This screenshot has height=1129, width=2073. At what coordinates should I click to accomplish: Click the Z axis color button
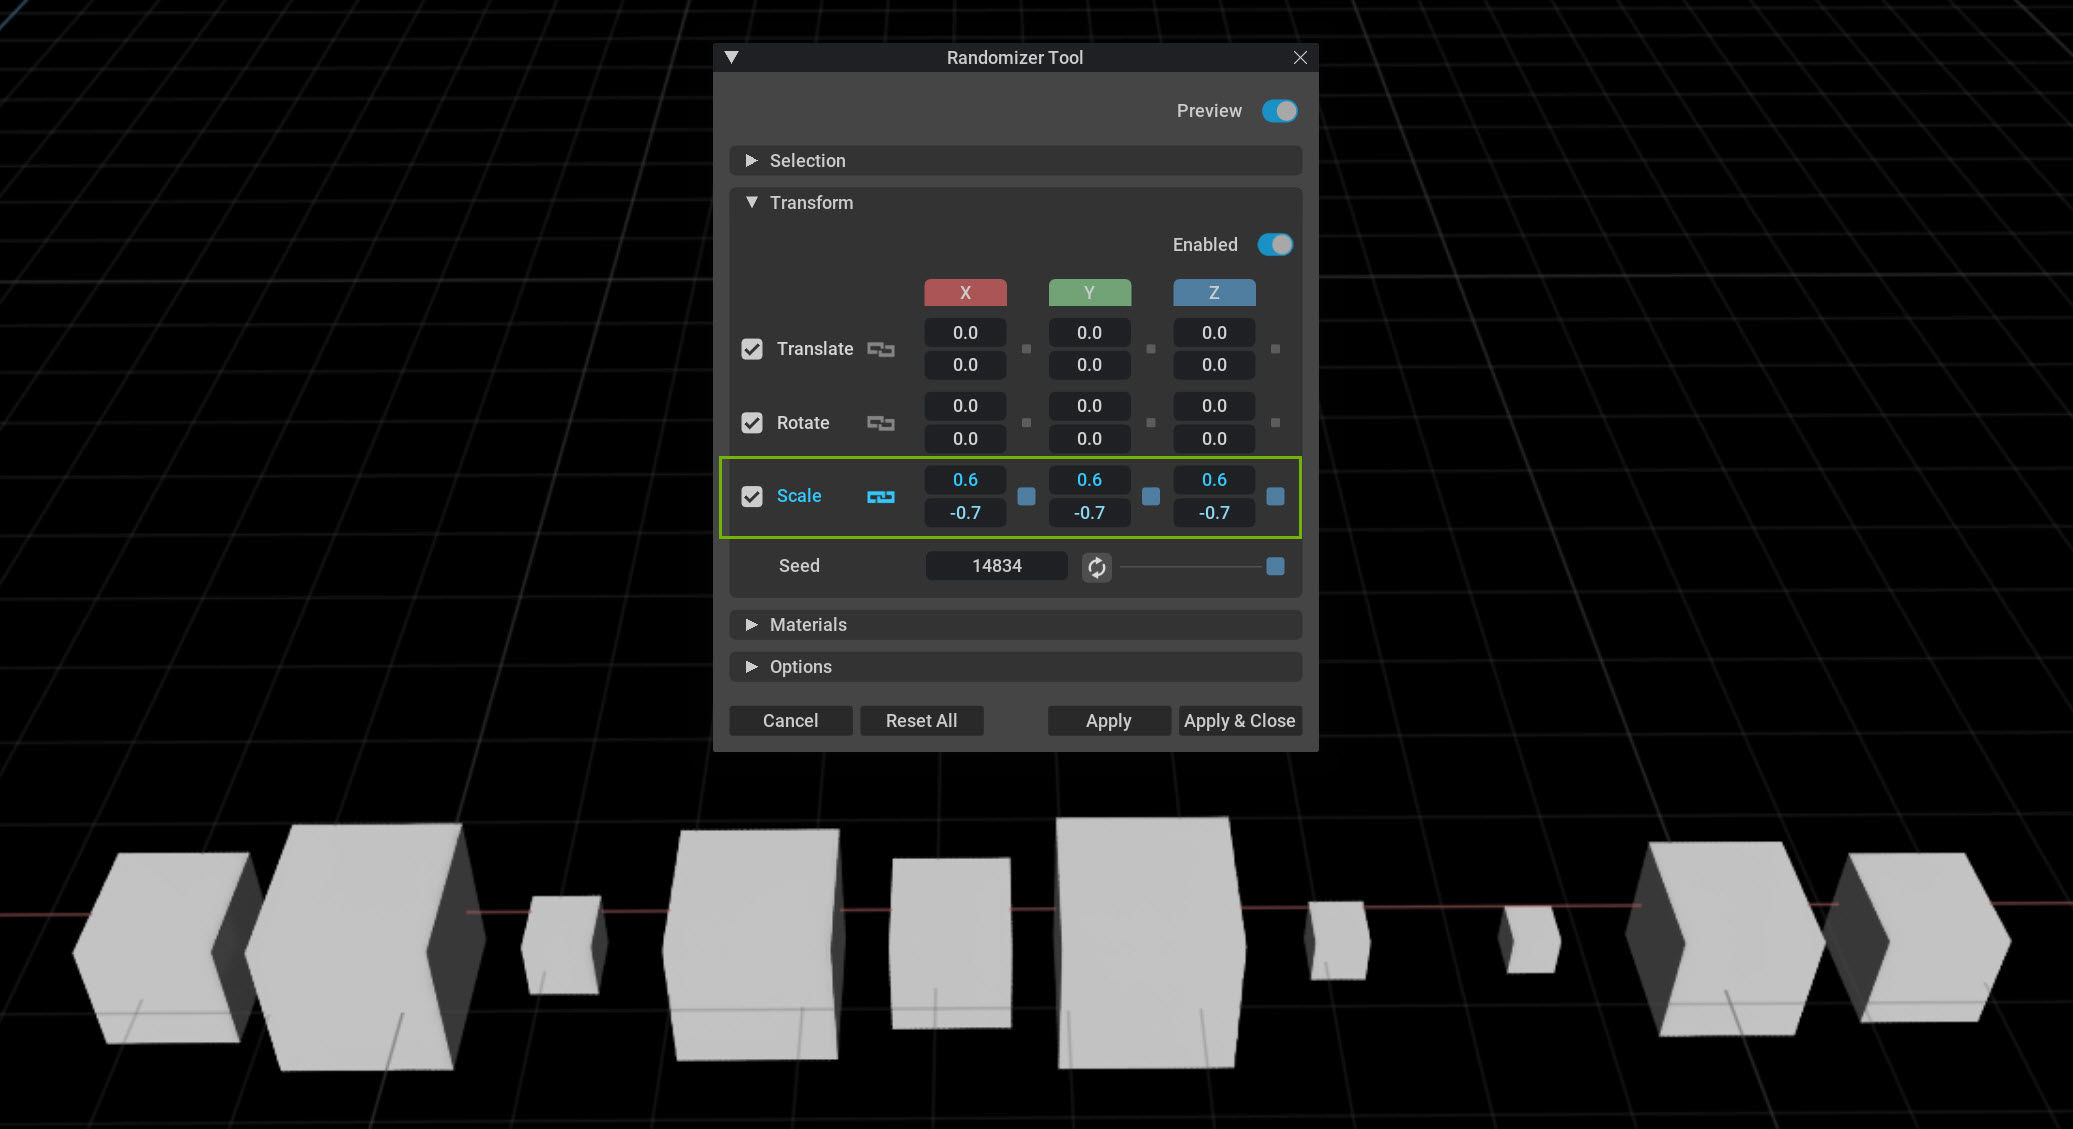pyautogui.click(x=1214, y=292)
